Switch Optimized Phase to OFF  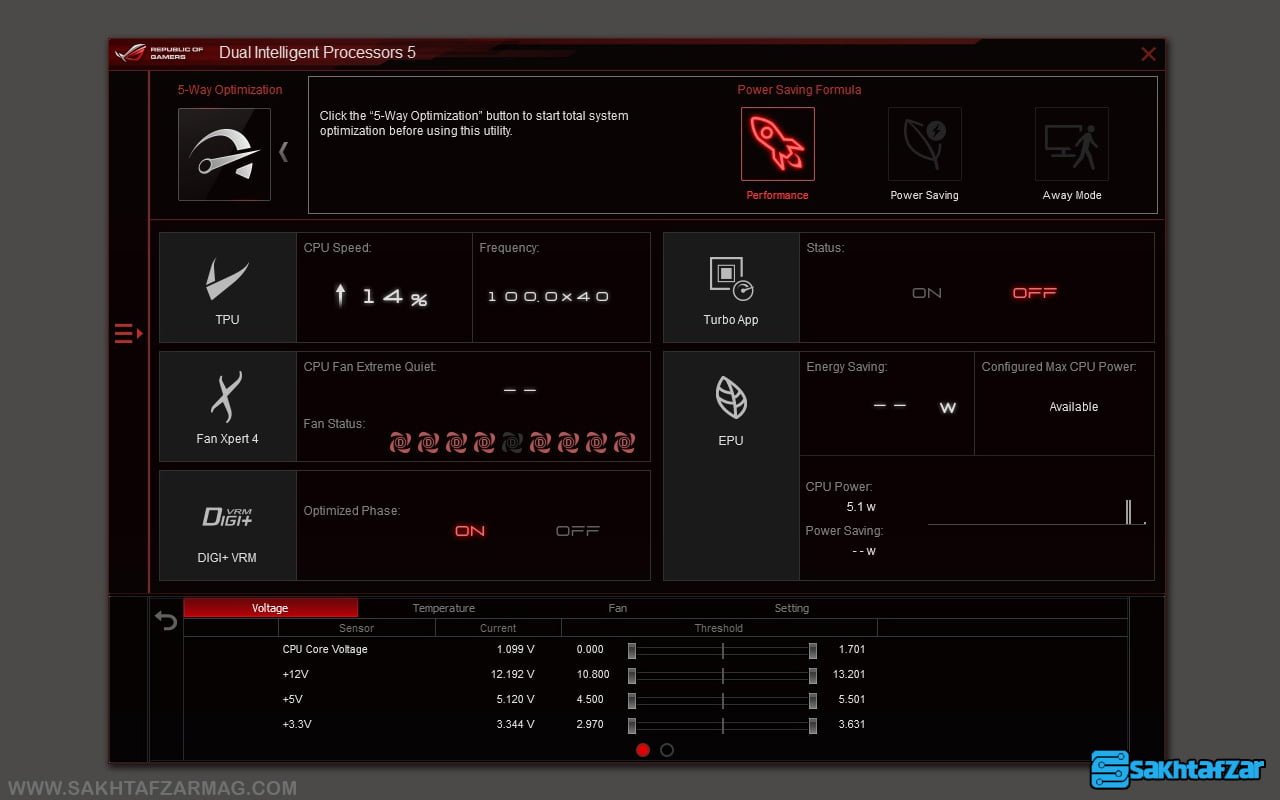pos(578,531)
